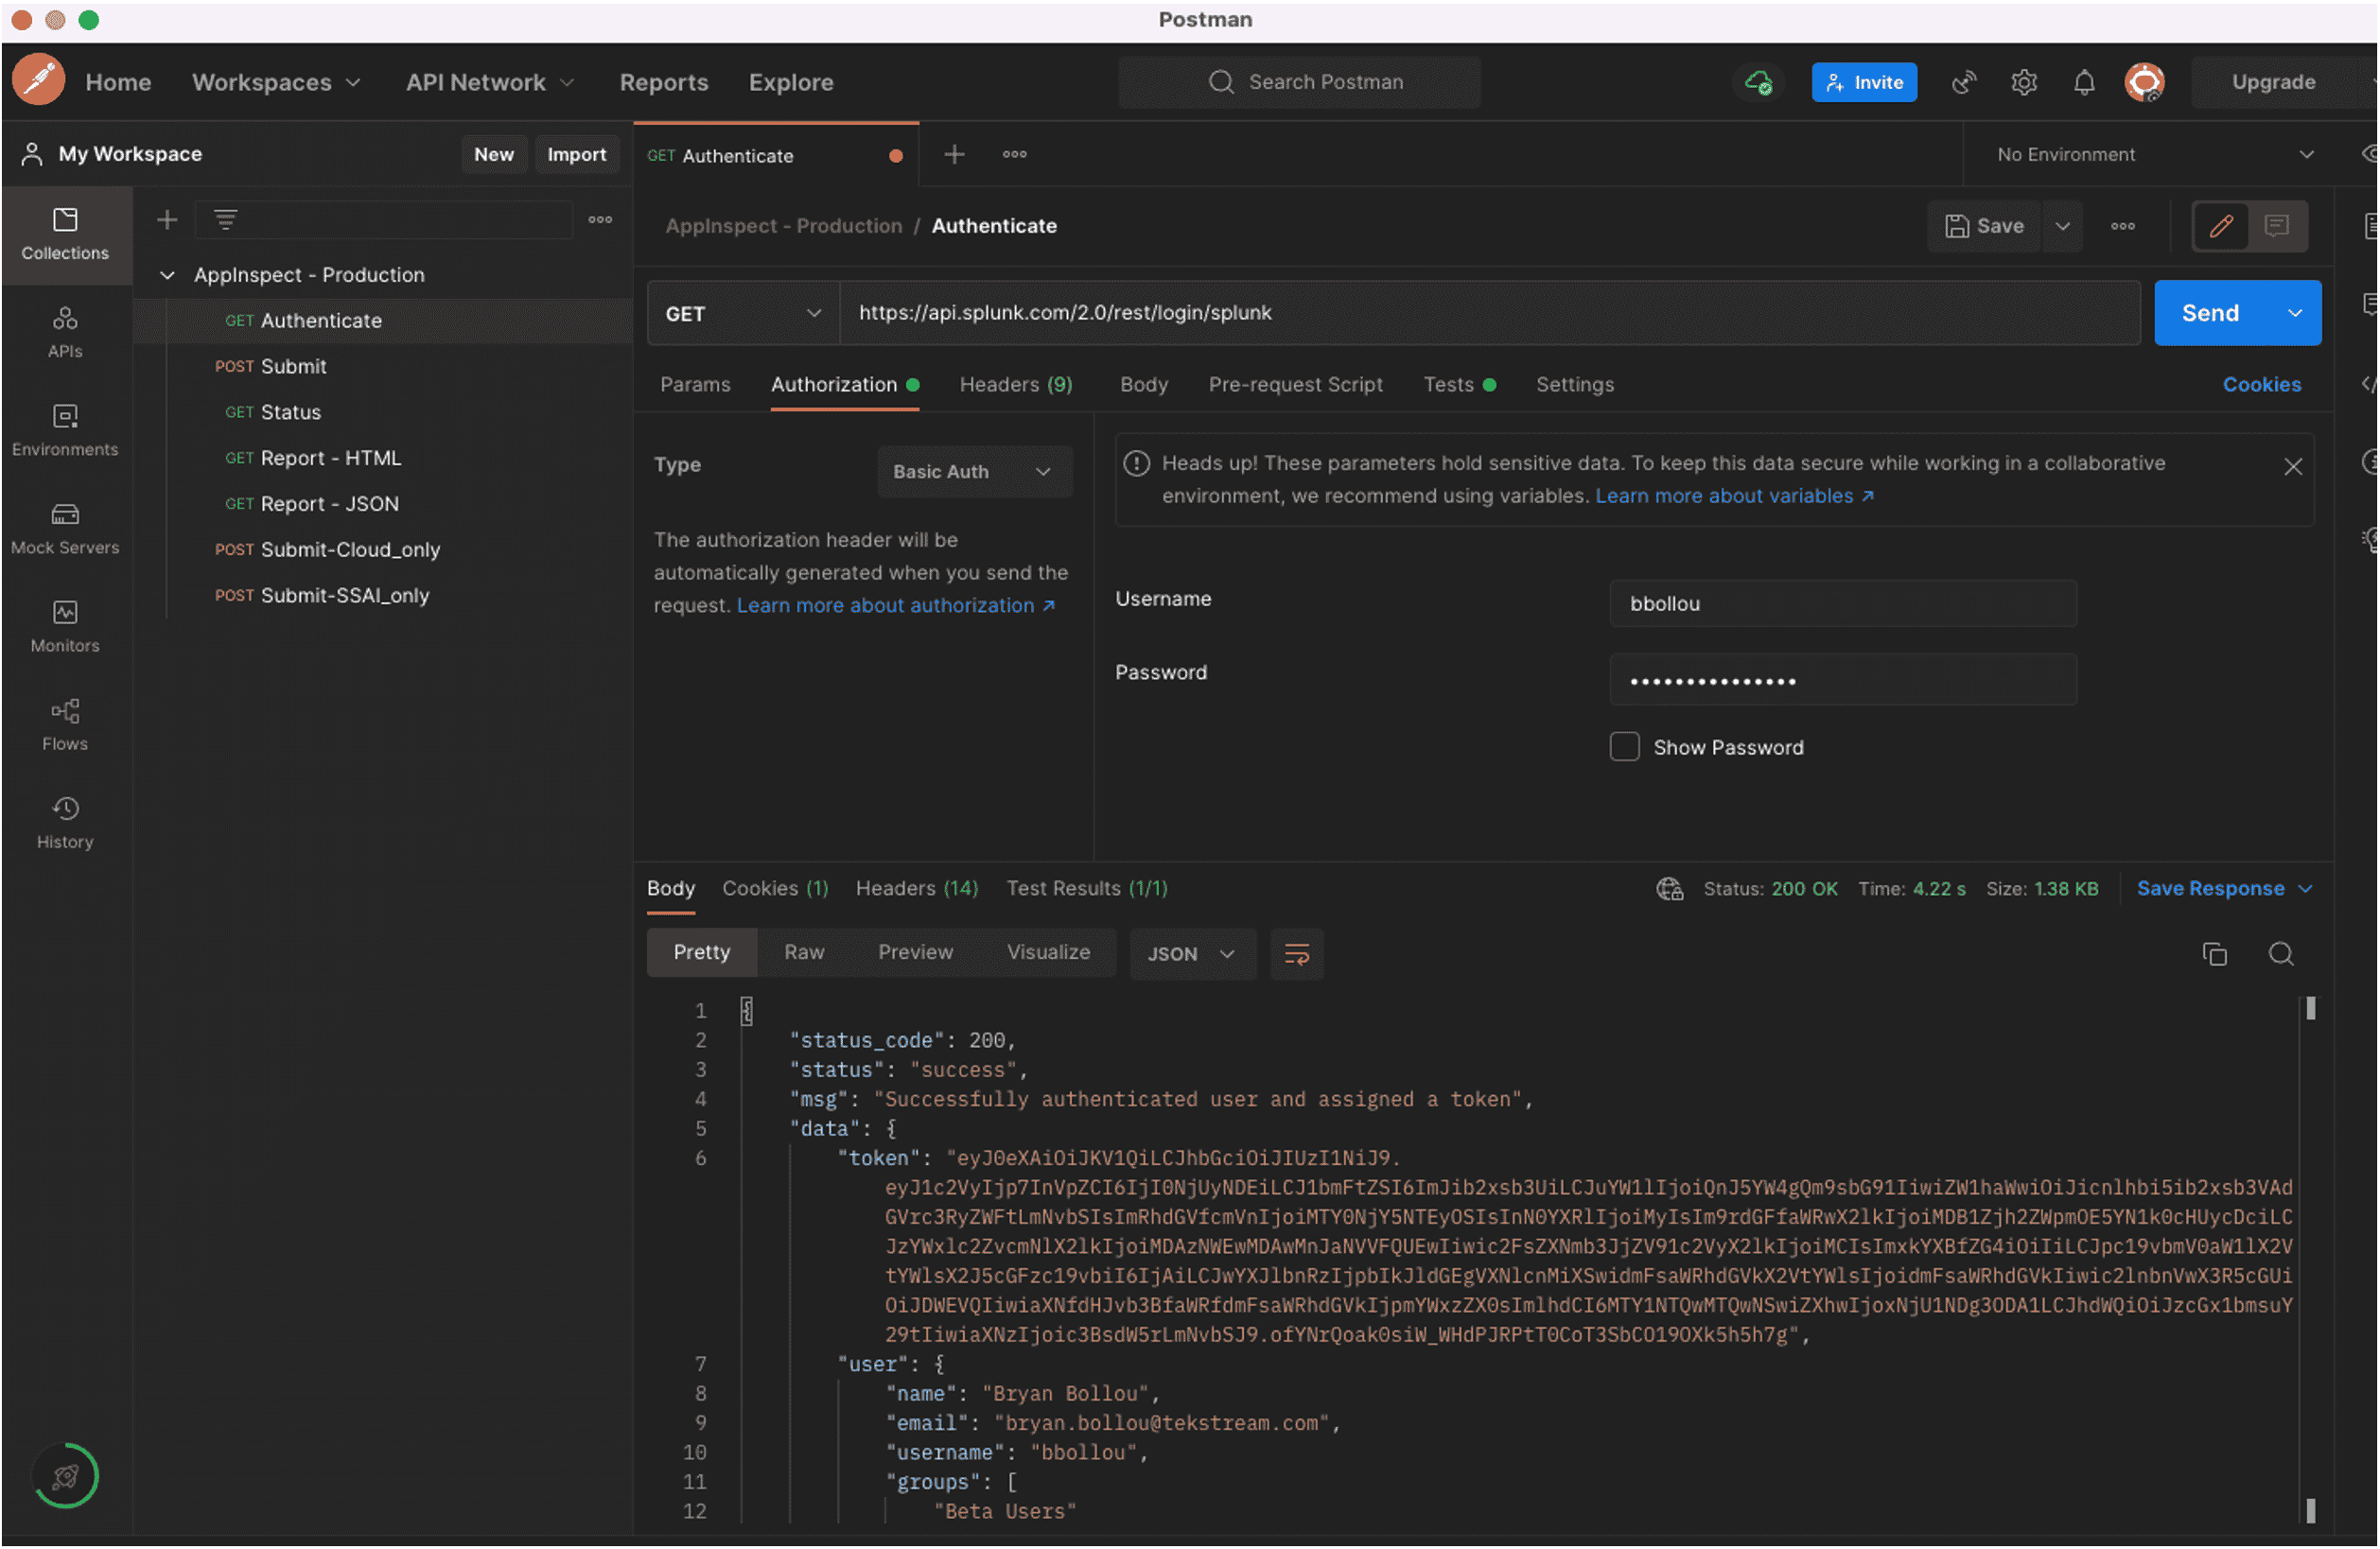This screenshot has width=2380, height=1549.
Task: Switch to the request Settings tab
Action: pos(1575,385)
